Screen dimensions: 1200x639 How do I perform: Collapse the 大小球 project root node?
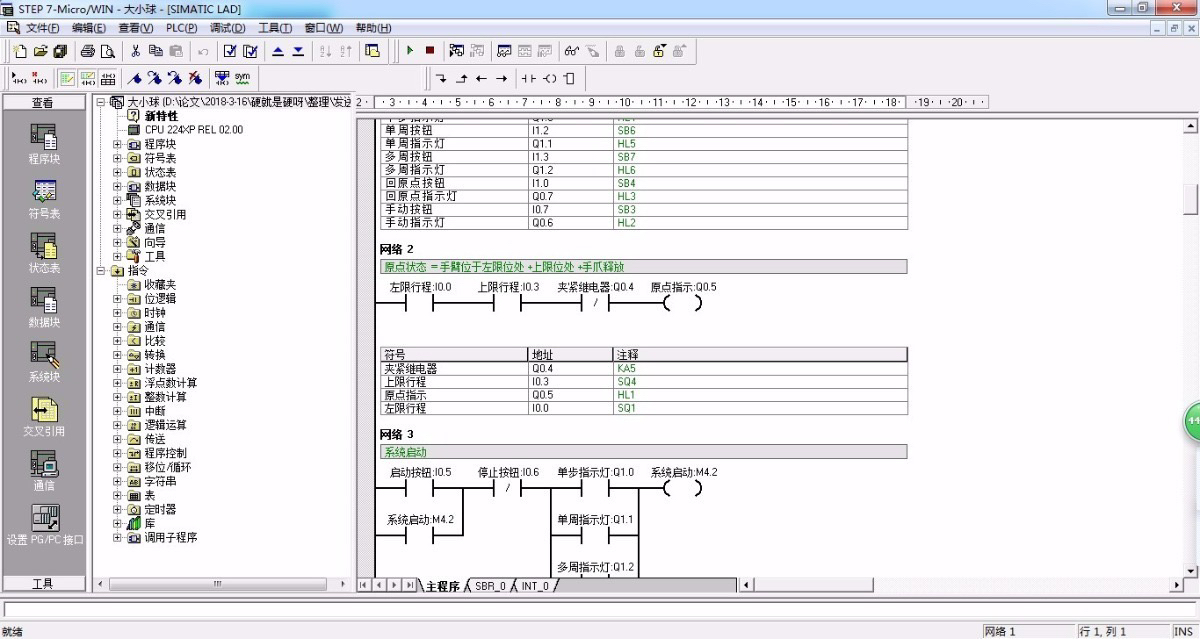[x=101, y=102]
